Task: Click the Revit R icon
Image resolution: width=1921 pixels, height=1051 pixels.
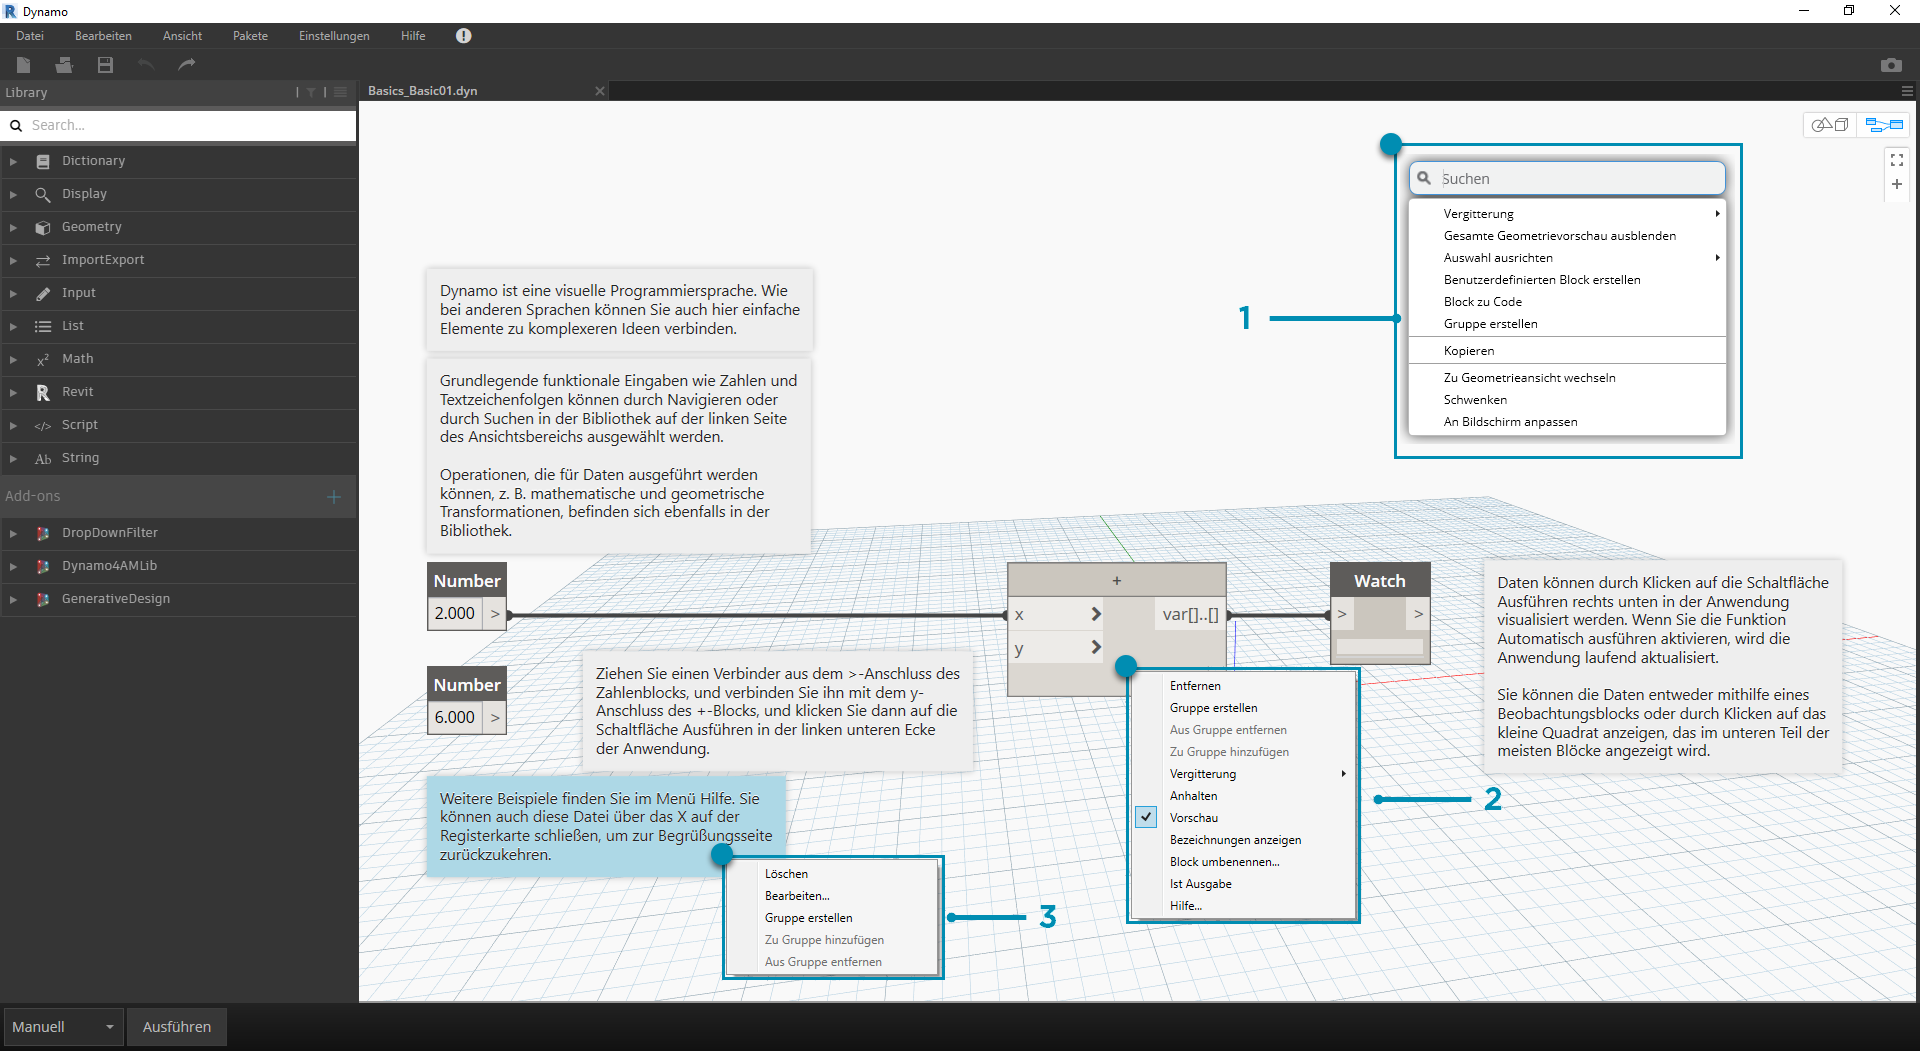Action: 43,392
